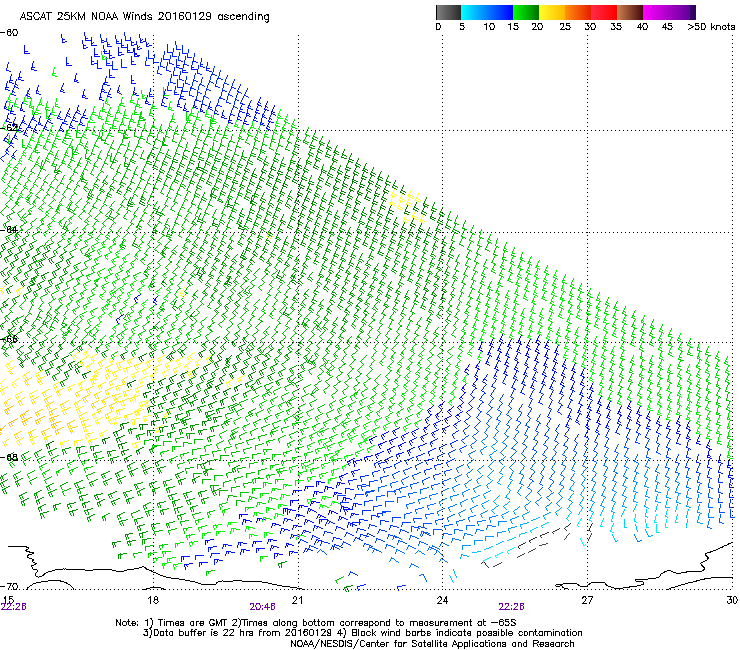Select the orange 25-30 knots color band
Screen dimensions: 740x650
[578, 12]
